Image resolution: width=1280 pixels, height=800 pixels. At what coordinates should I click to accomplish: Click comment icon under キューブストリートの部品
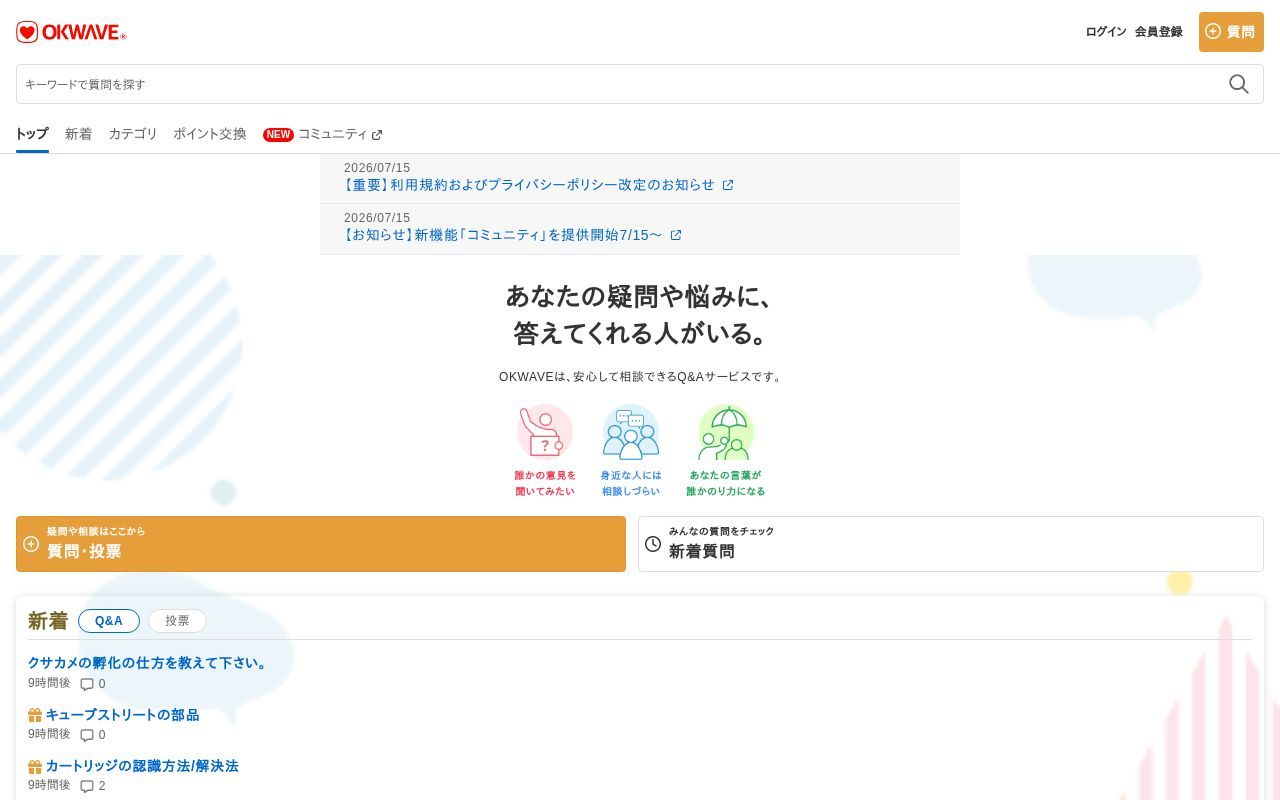(87, 736)
